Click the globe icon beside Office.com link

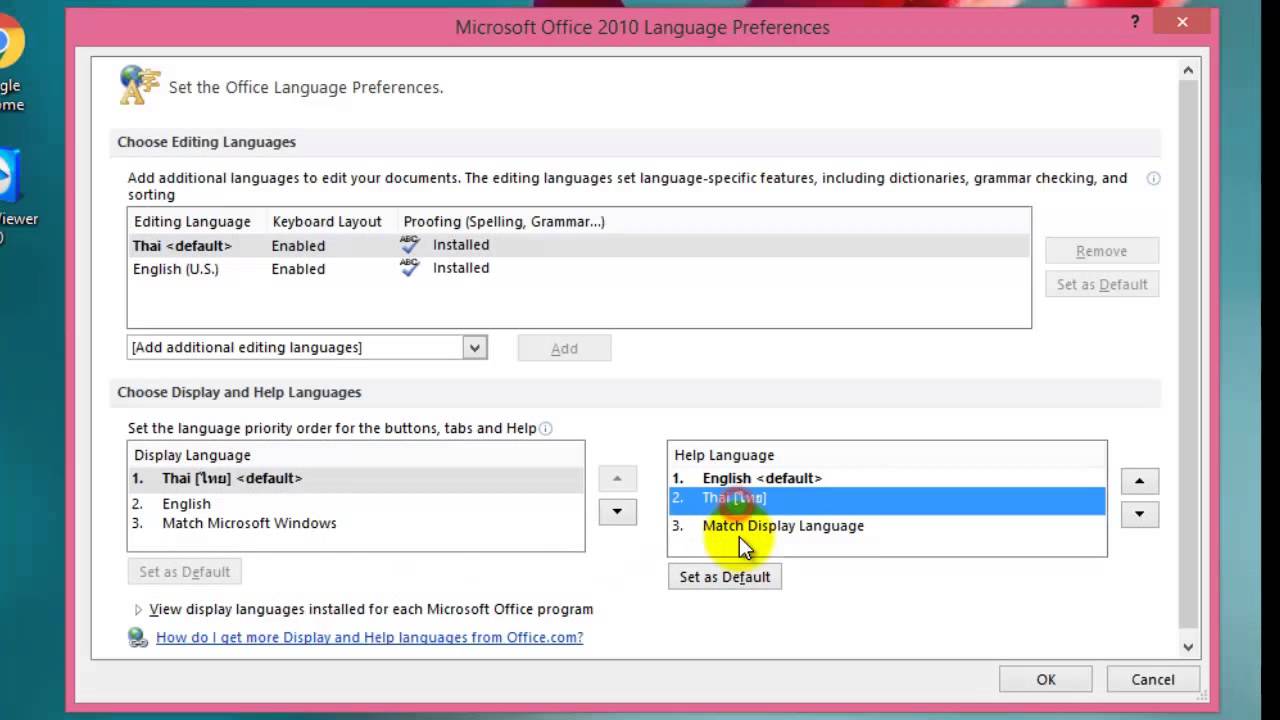pos(138,637)
